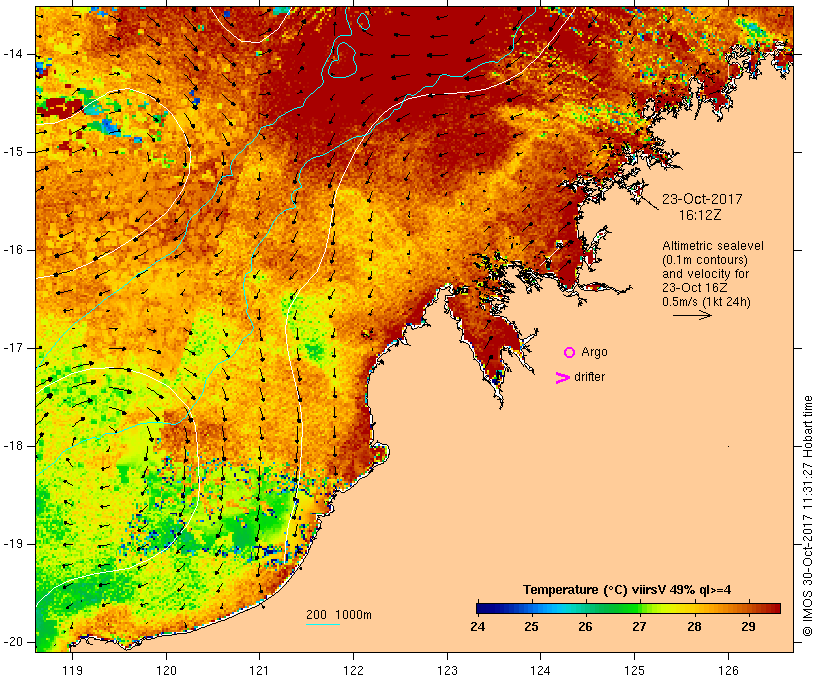Click the '23-Oct 16Z' text line

click(694, 288)
